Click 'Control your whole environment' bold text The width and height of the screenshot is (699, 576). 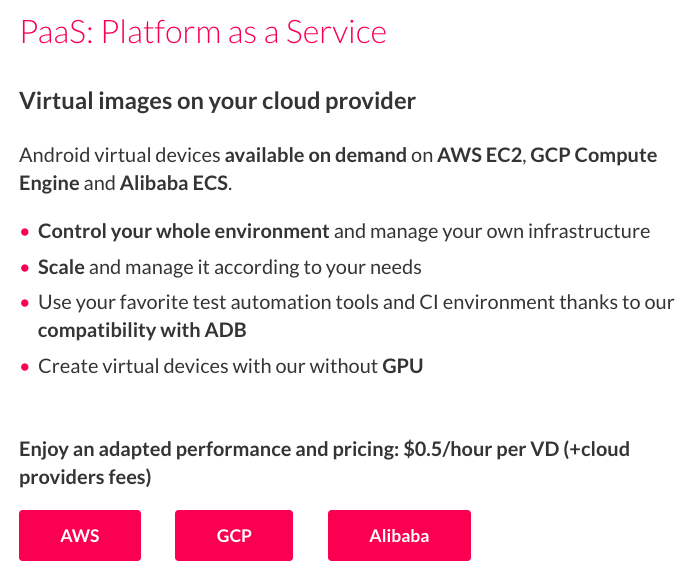(184, 231)
